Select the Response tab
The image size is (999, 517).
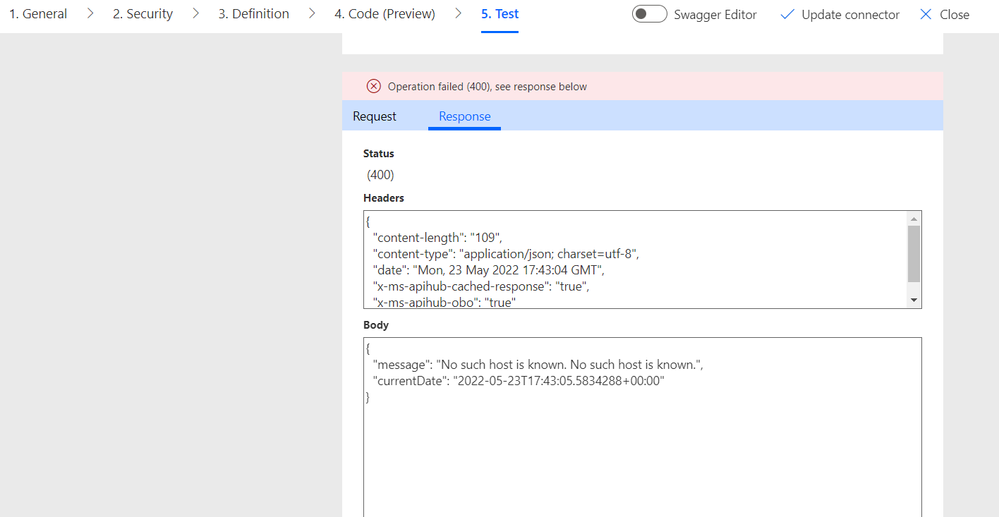[465, 116]
